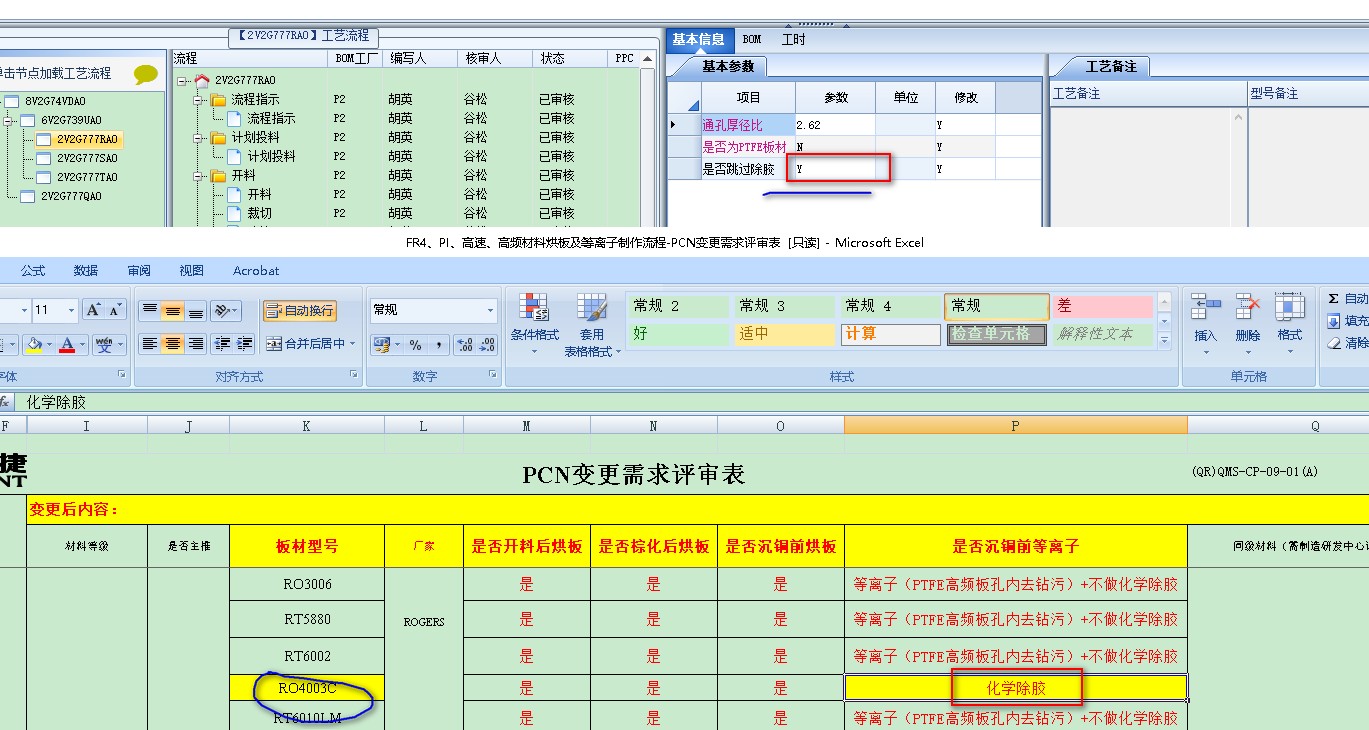Click the accounting number format icon
The width and height of the screenshot is (1369, 730).
click(381, 345)
